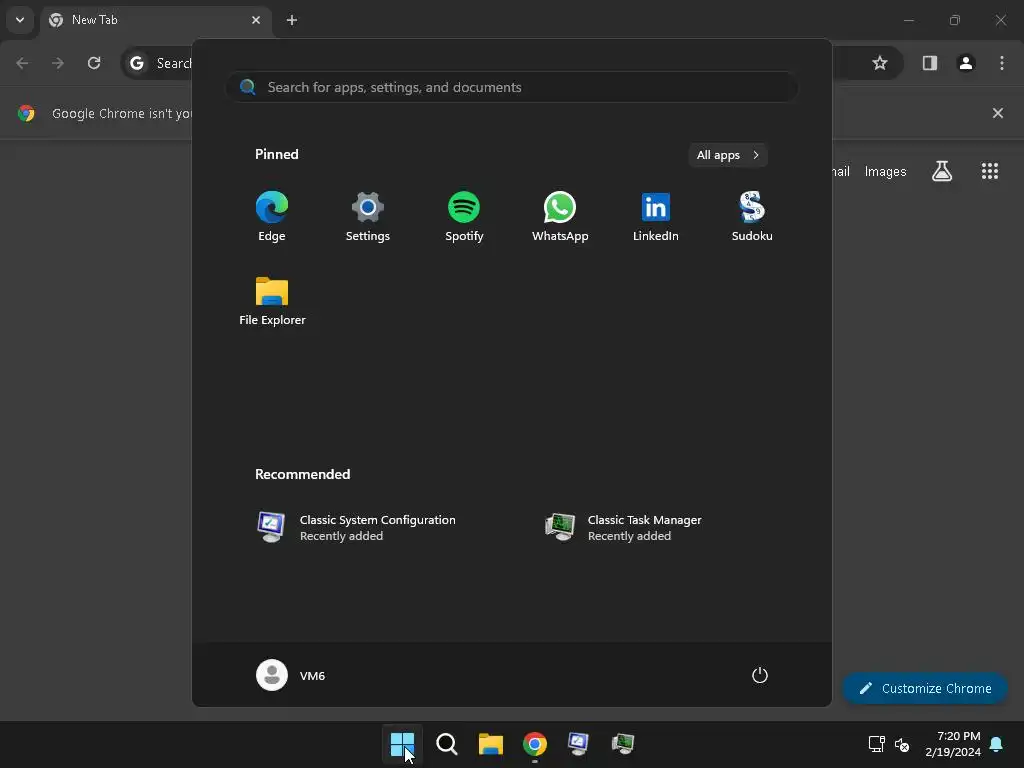Open File Explorer from pinned apps
Viewport: 1024px width, 768px height.
[x=272, y=301]
